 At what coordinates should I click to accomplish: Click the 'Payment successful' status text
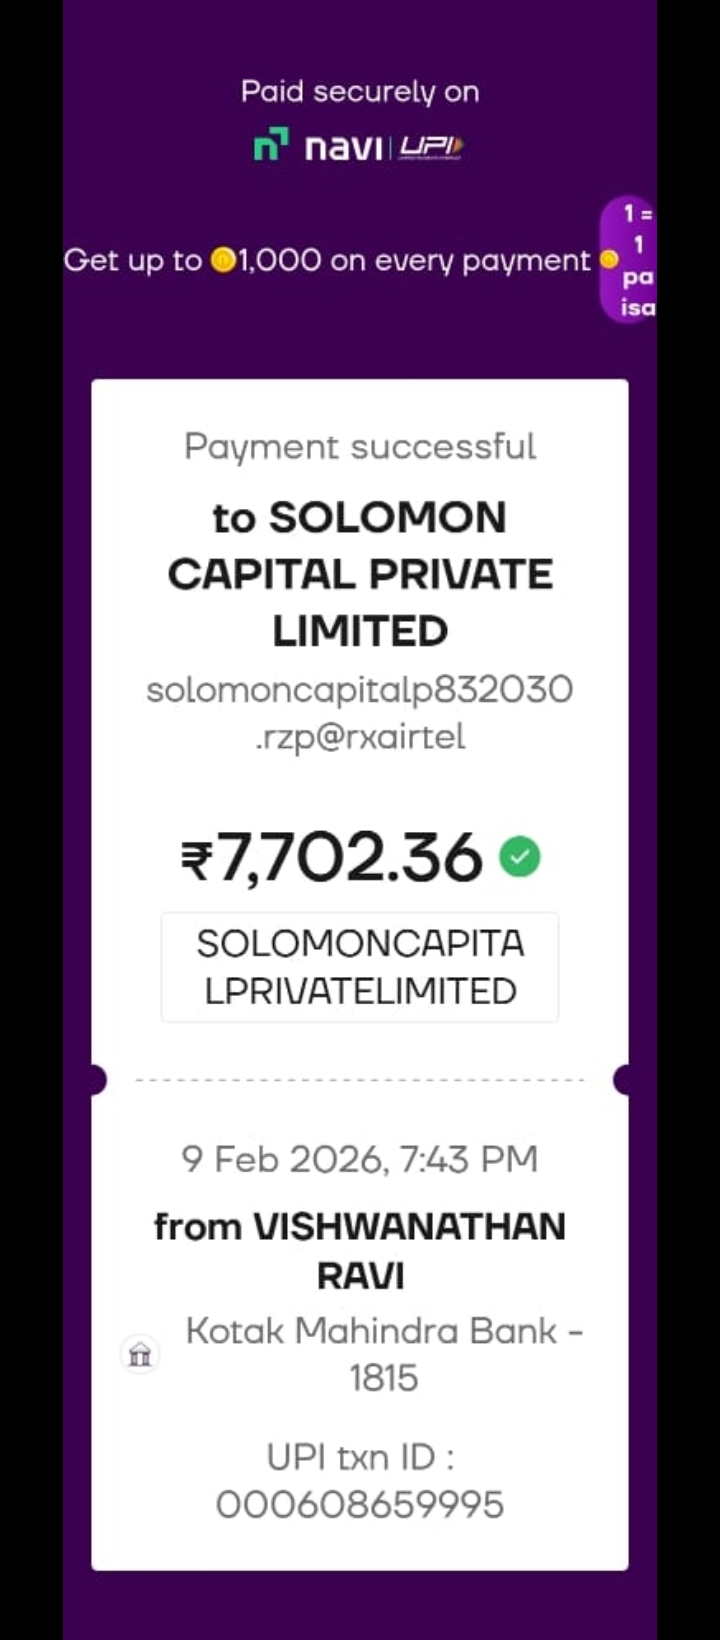coord(360,447)
